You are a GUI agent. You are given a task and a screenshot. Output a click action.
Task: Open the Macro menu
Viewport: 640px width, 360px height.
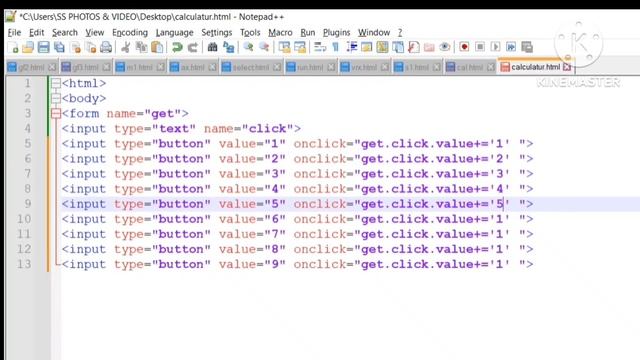(x=280, y=33)
